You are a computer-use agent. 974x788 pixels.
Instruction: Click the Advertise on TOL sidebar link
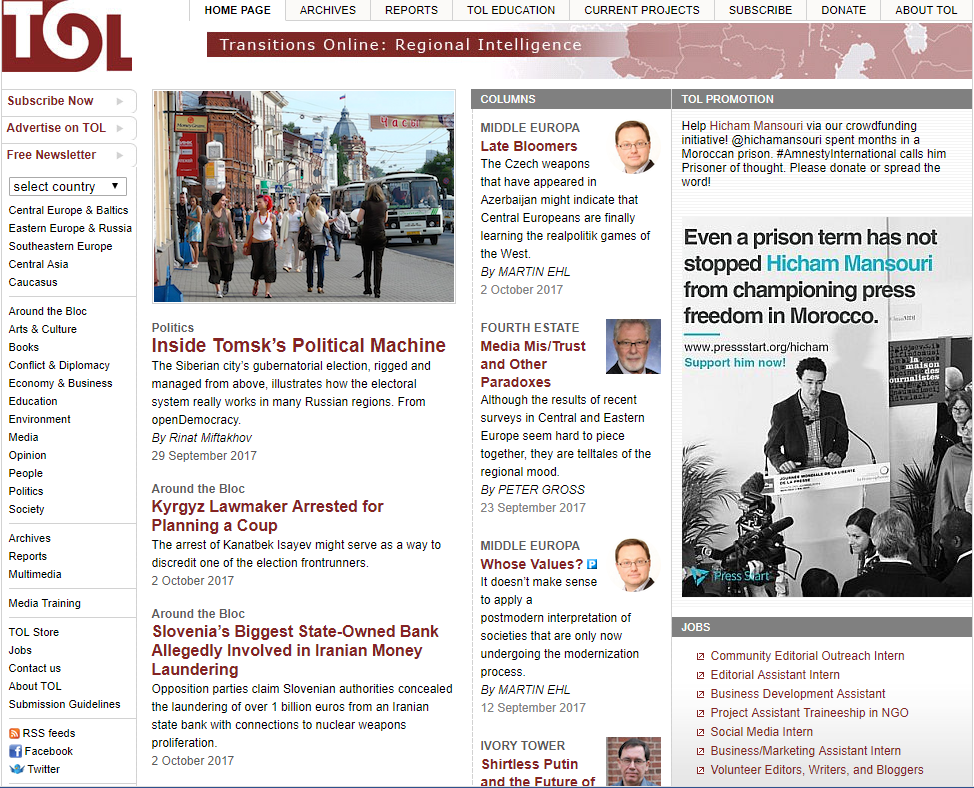56,128
